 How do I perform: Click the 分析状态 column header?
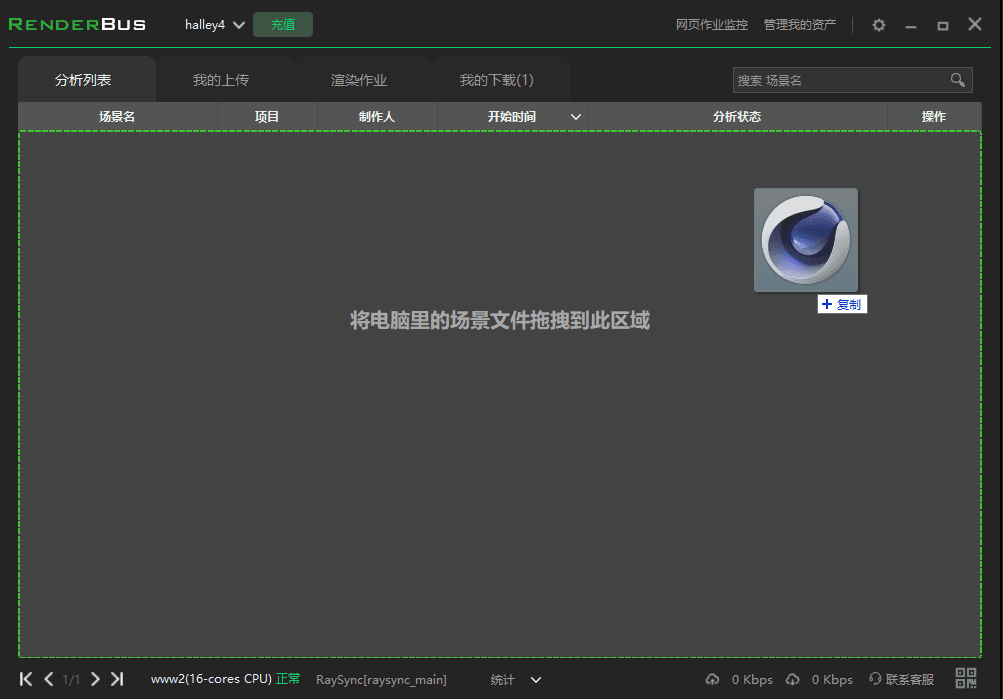tap(737, 116)
